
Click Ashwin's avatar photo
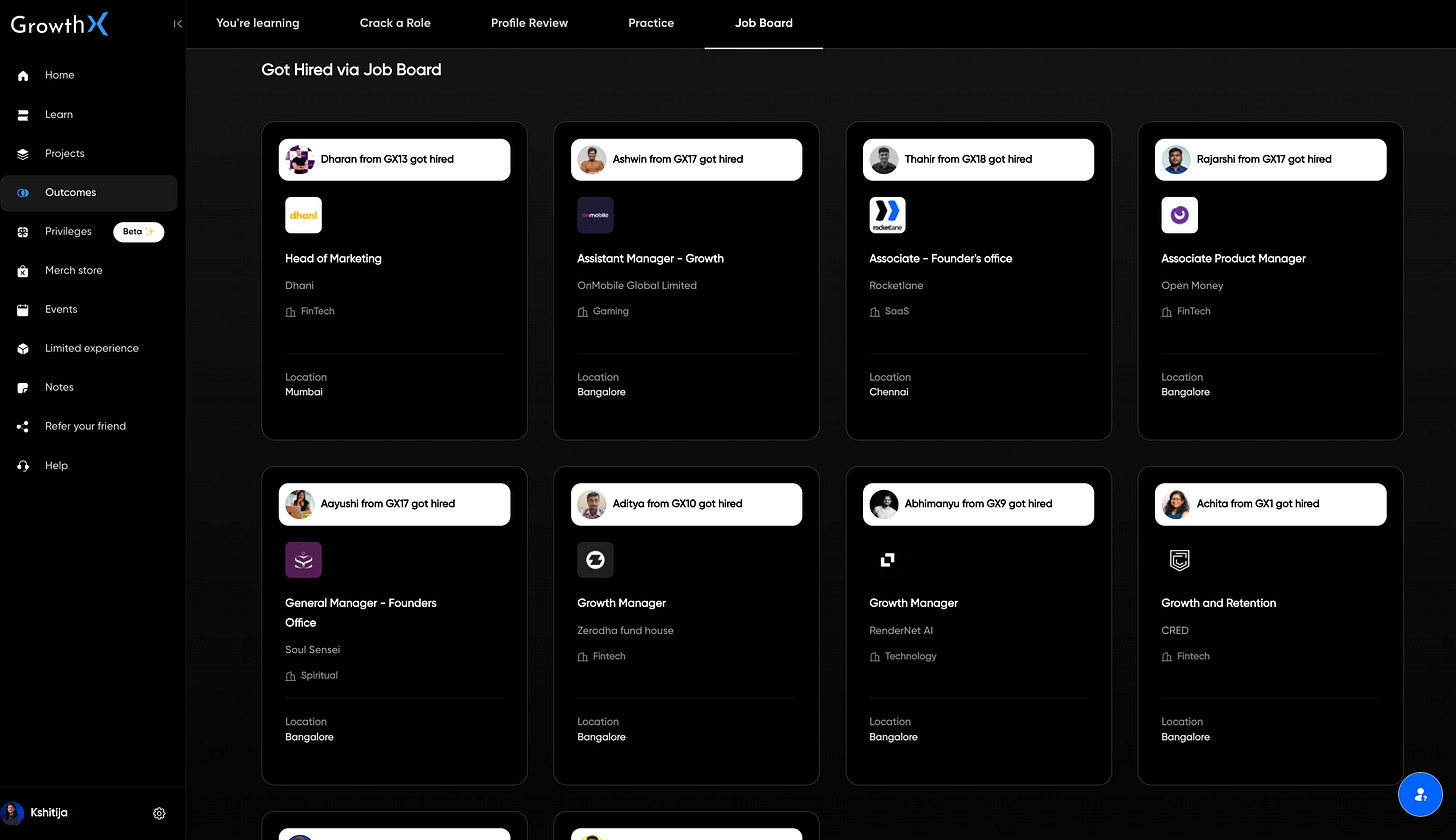592,159
